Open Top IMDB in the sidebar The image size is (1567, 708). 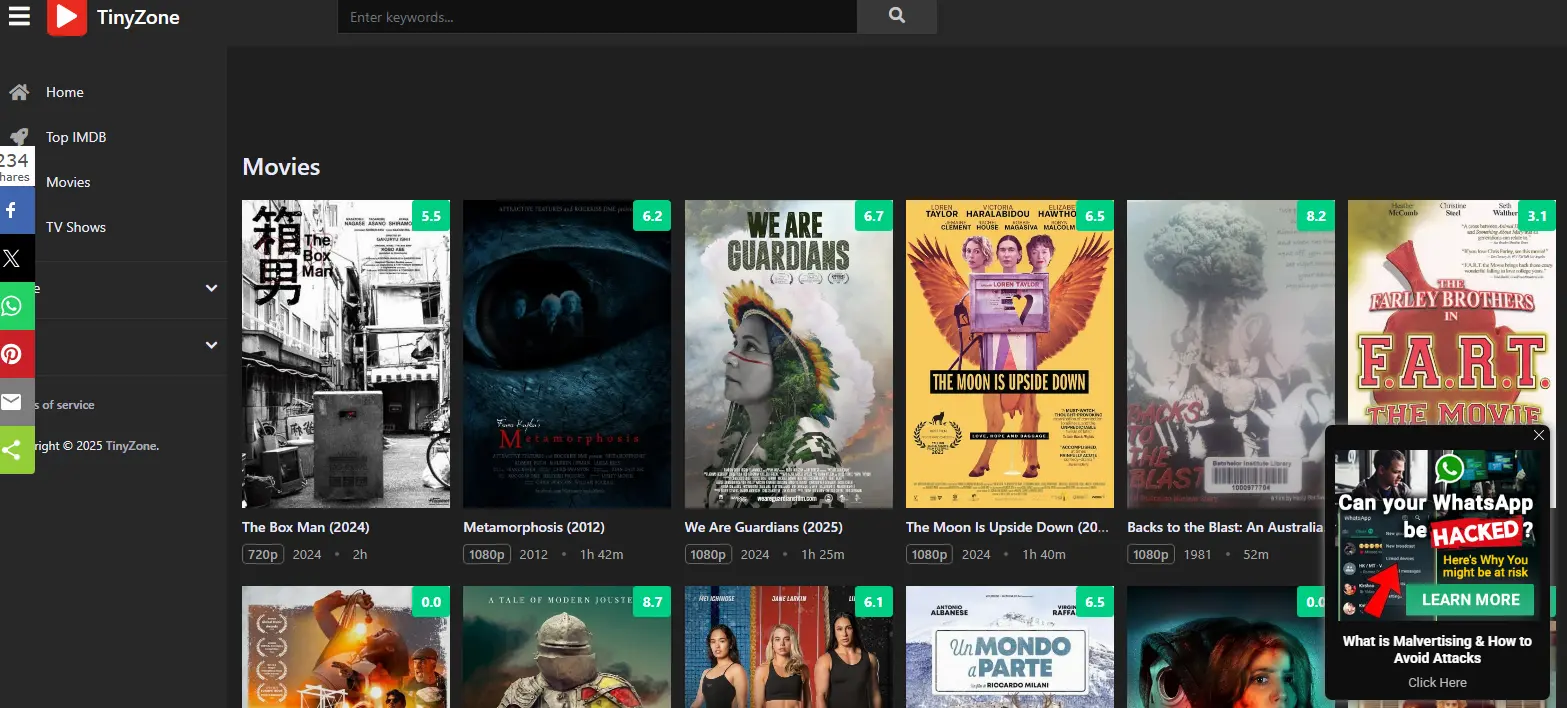point(76,137)
